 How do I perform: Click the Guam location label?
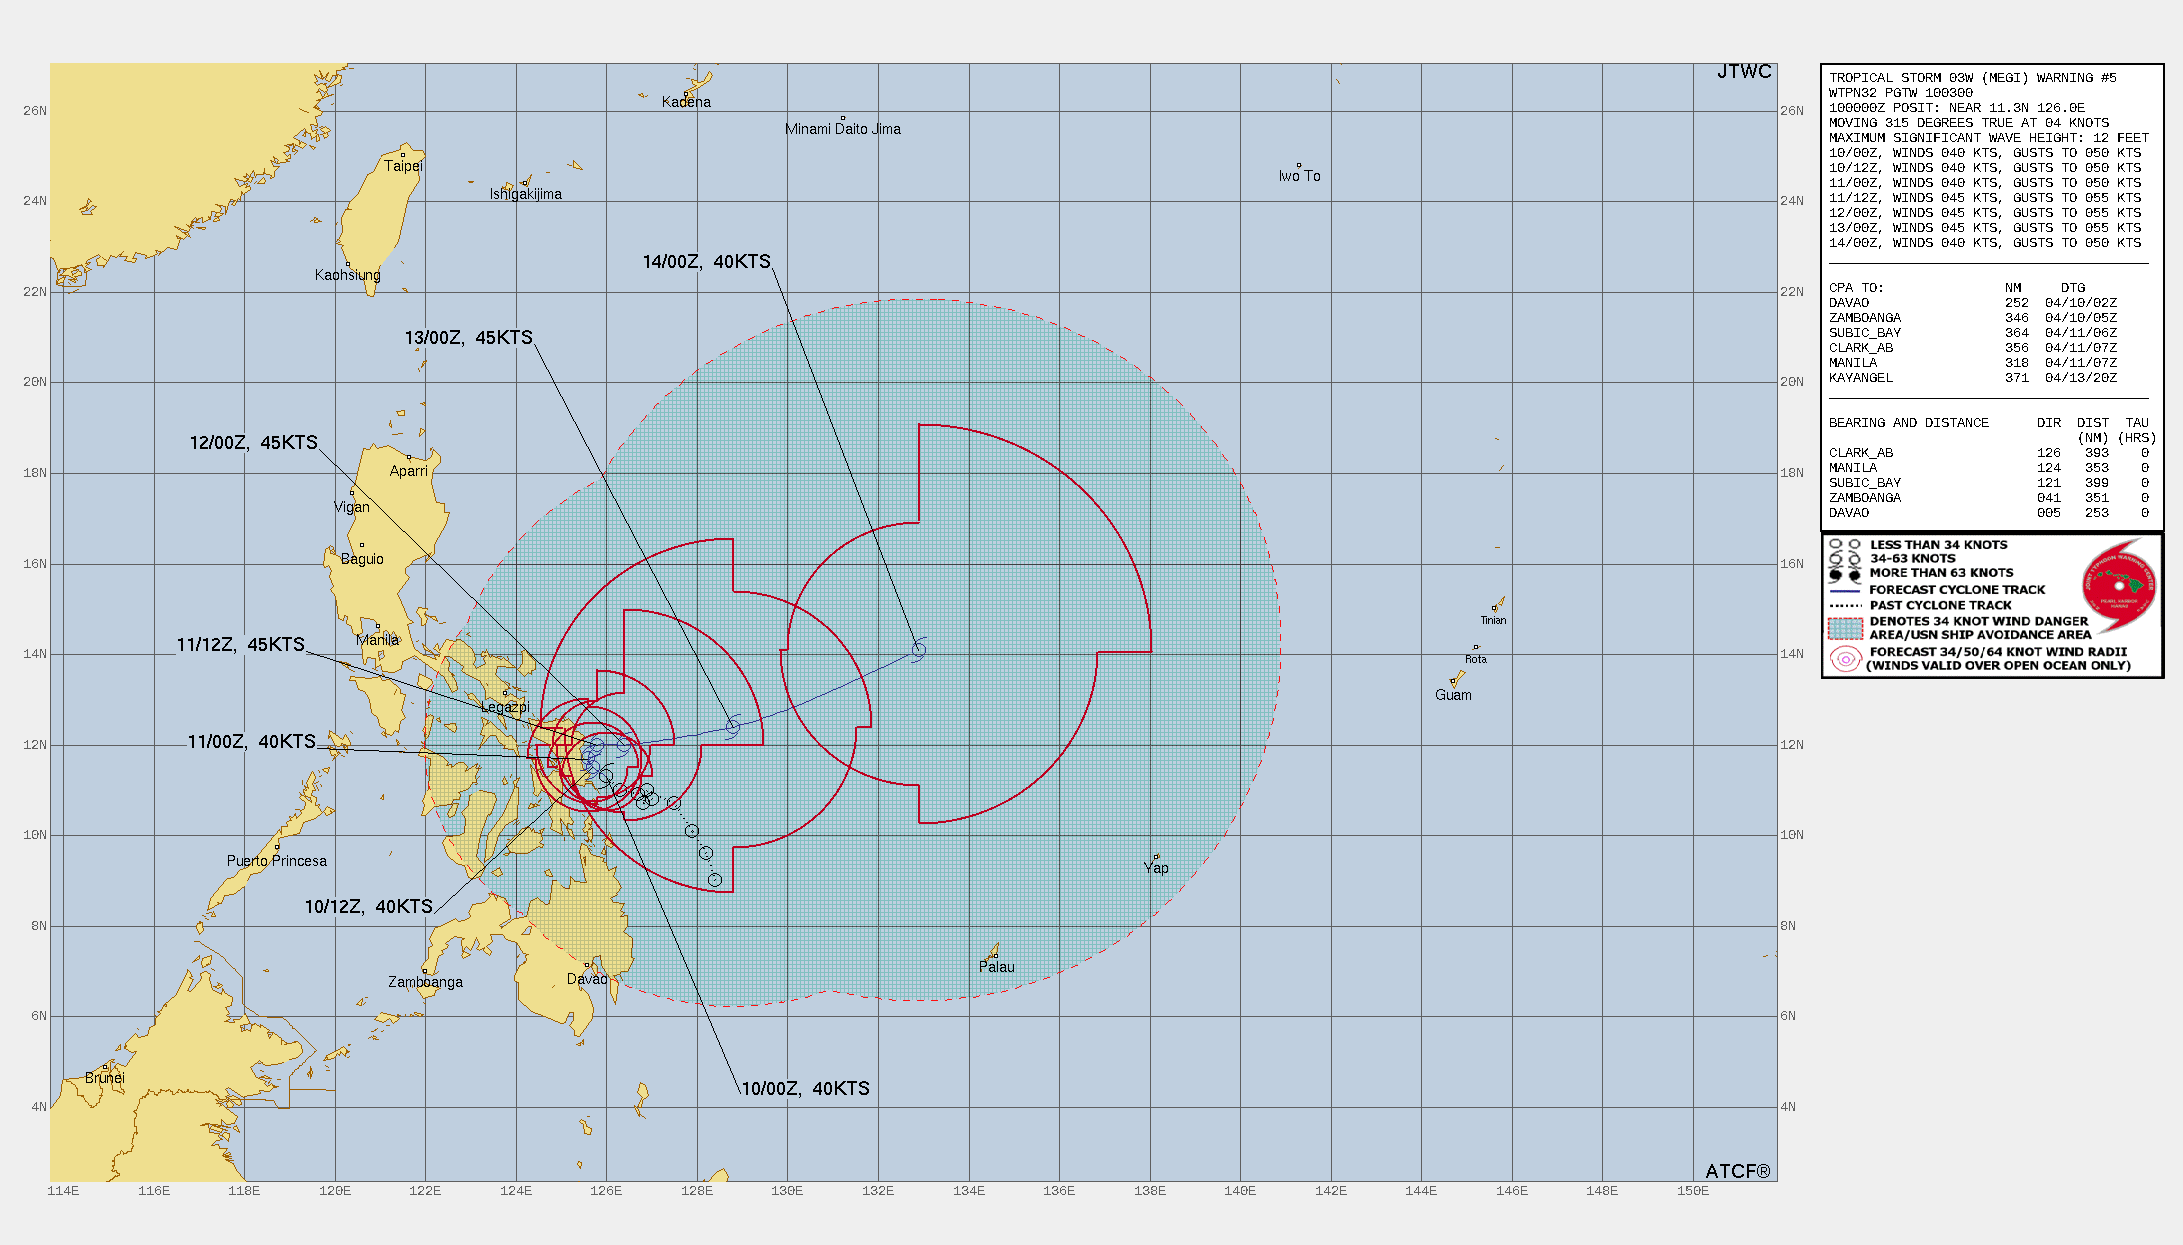(x=1453, y=695)
